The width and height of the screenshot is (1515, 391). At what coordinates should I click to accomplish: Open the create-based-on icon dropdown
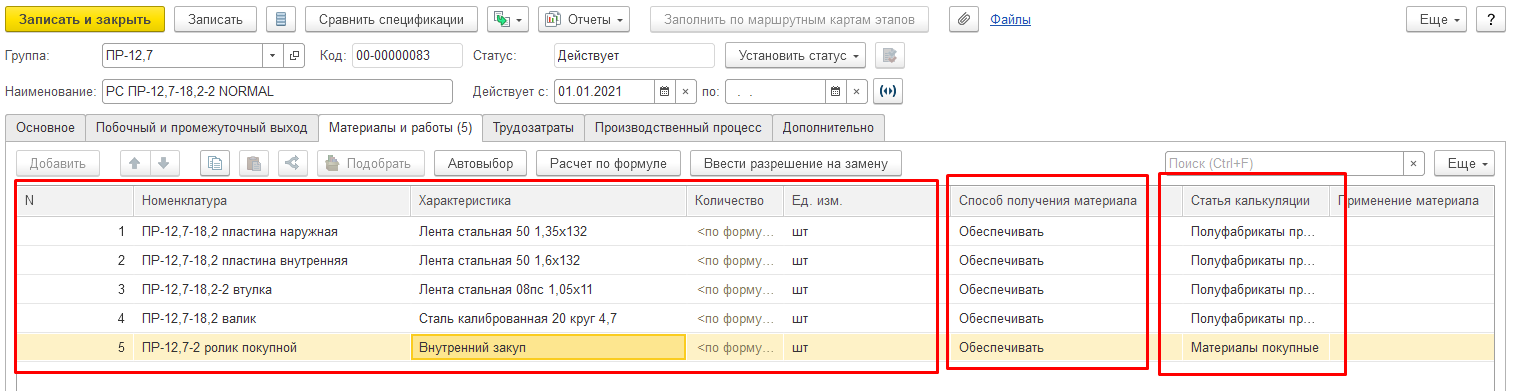508,19
